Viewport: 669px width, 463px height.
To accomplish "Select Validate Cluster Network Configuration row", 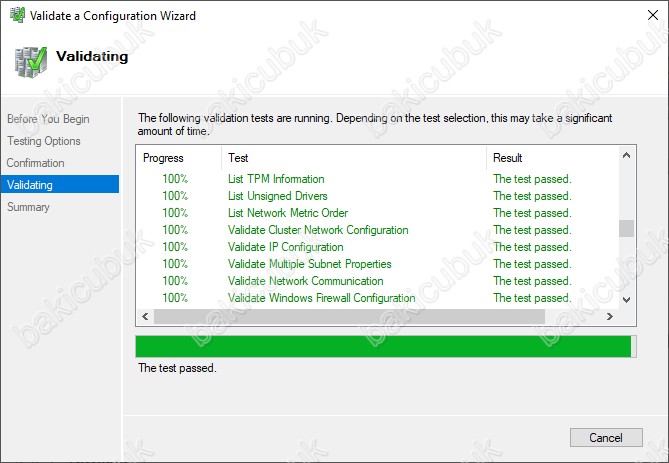I will [378, 230].
